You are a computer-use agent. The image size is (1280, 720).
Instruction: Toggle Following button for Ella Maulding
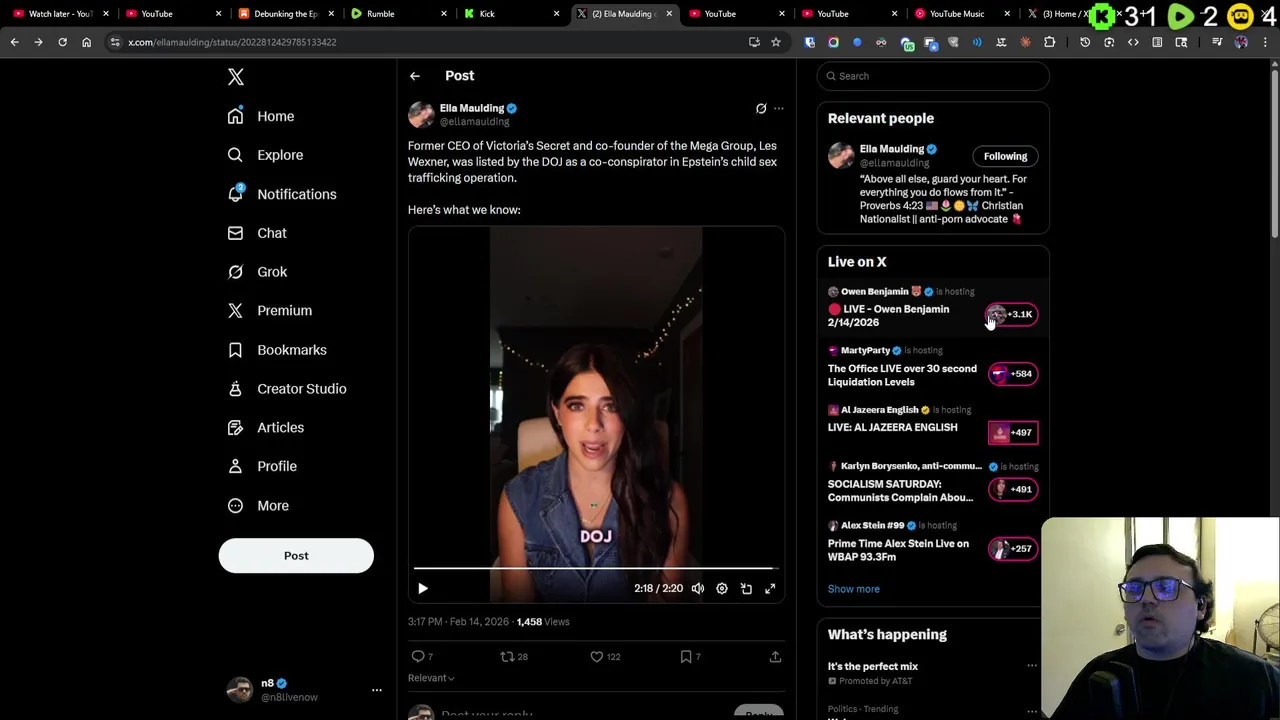pyautogui.click(x=1005, y=156)
